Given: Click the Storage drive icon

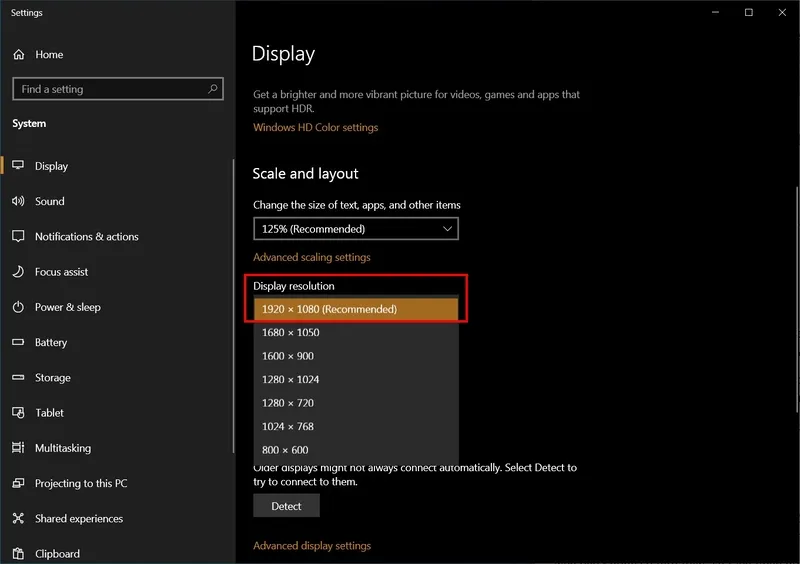Looking at the screenshot, I should 18,378.
